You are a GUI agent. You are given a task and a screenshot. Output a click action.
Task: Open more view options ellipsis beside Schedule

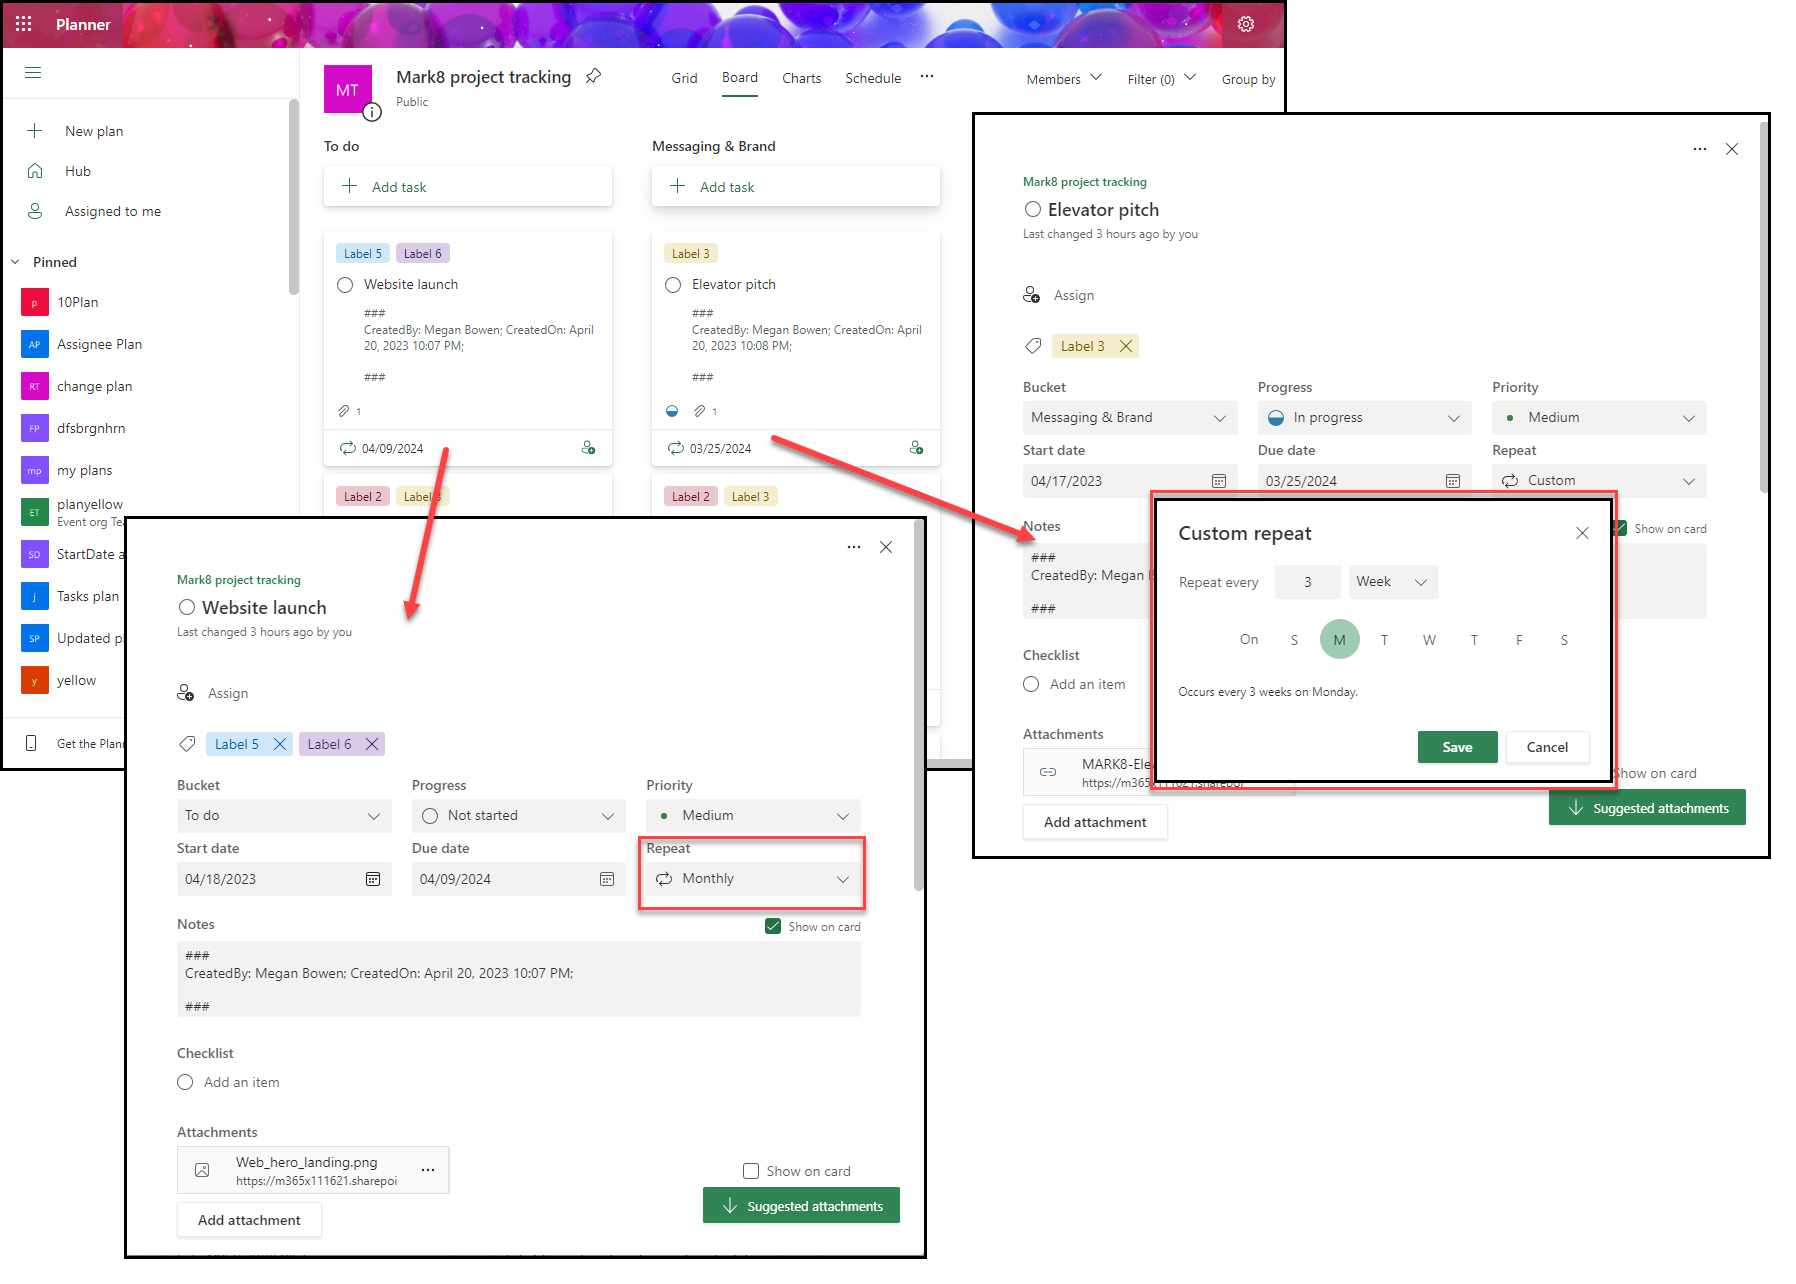tap(927, 76)
